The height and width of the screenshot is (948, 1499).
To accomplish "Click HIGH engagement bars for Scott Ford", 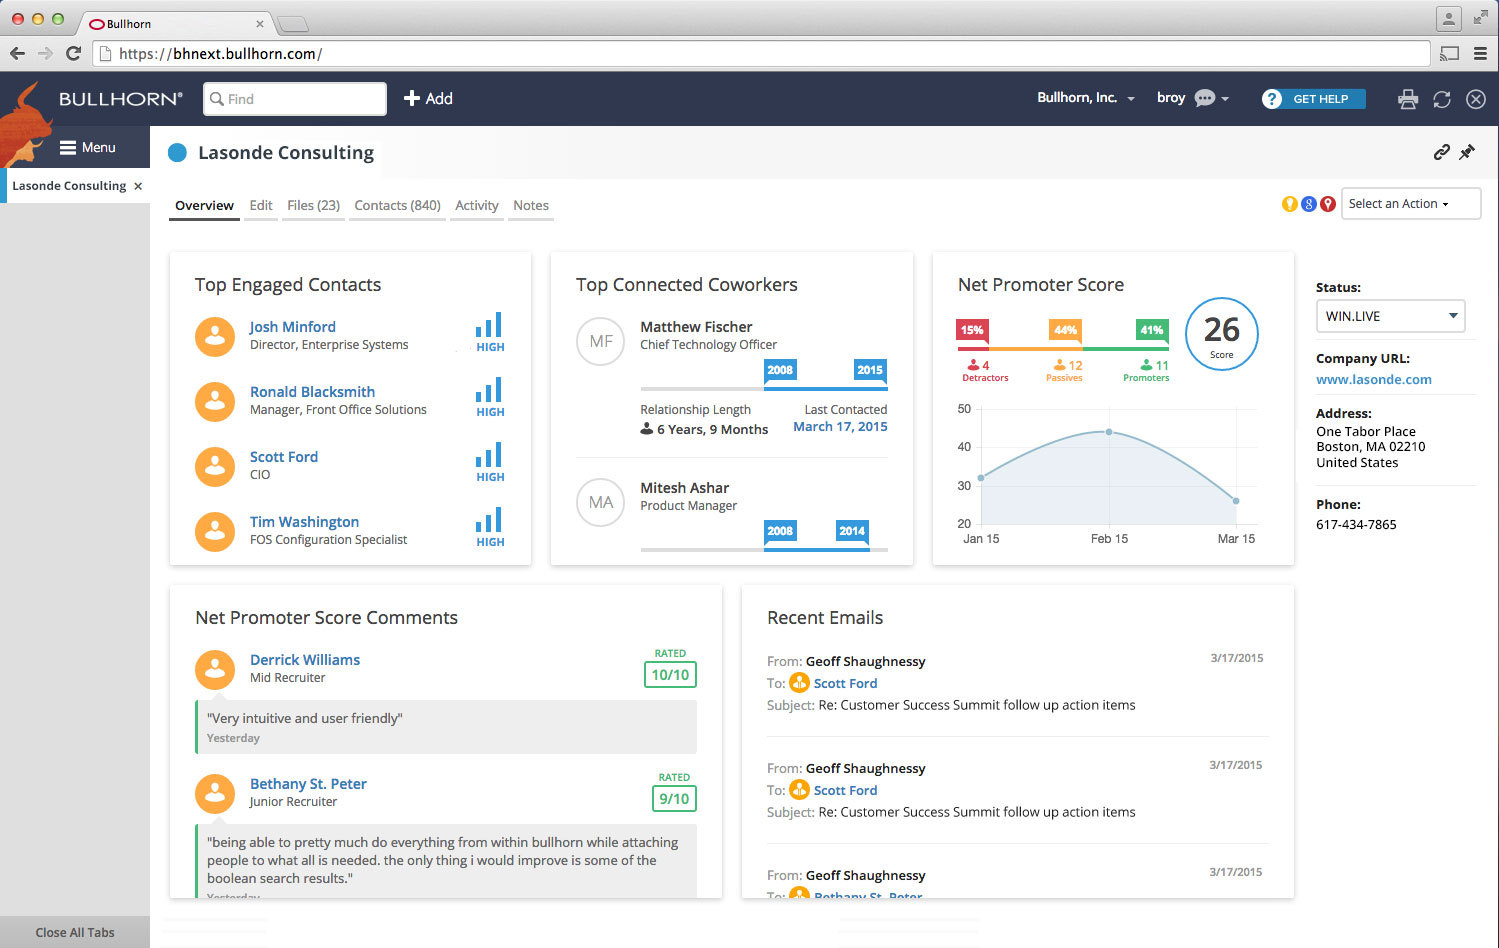I will (490, 462).
